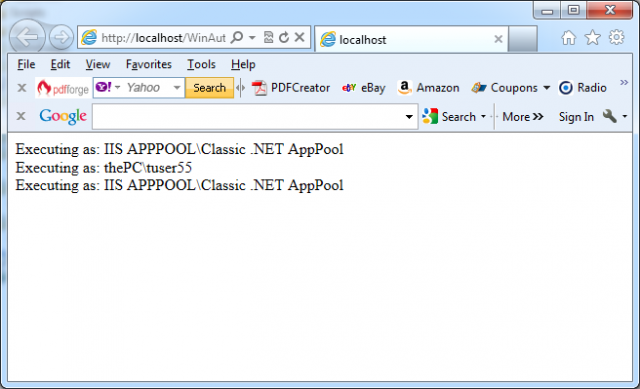Open Google toolbar wrench settings
This screenshot has width=640, height=389.
coord(609,116)
